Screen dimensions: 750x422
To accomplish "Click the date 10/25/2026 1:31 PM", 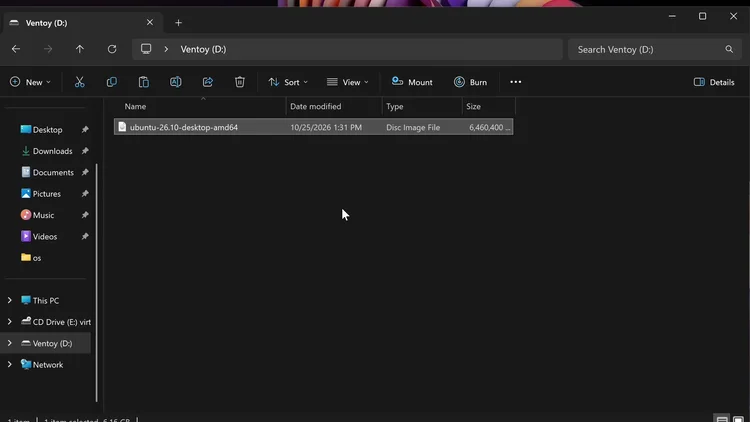I will (x=326, y=127).
